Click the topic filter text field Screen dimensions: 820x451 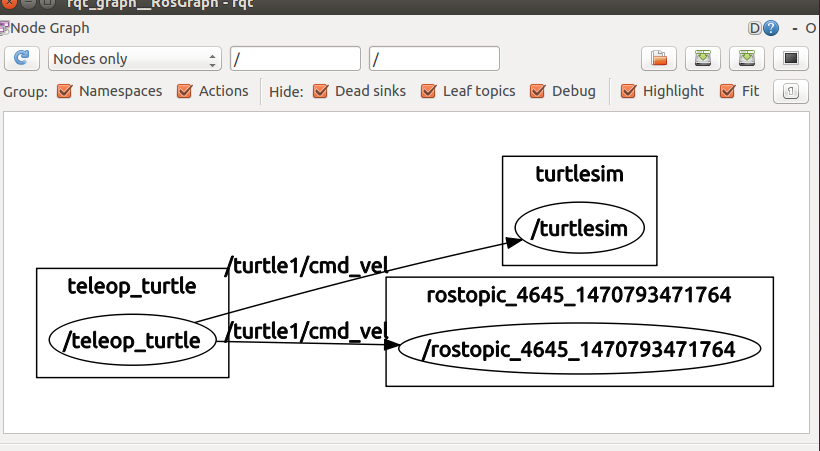pos(434,59)
